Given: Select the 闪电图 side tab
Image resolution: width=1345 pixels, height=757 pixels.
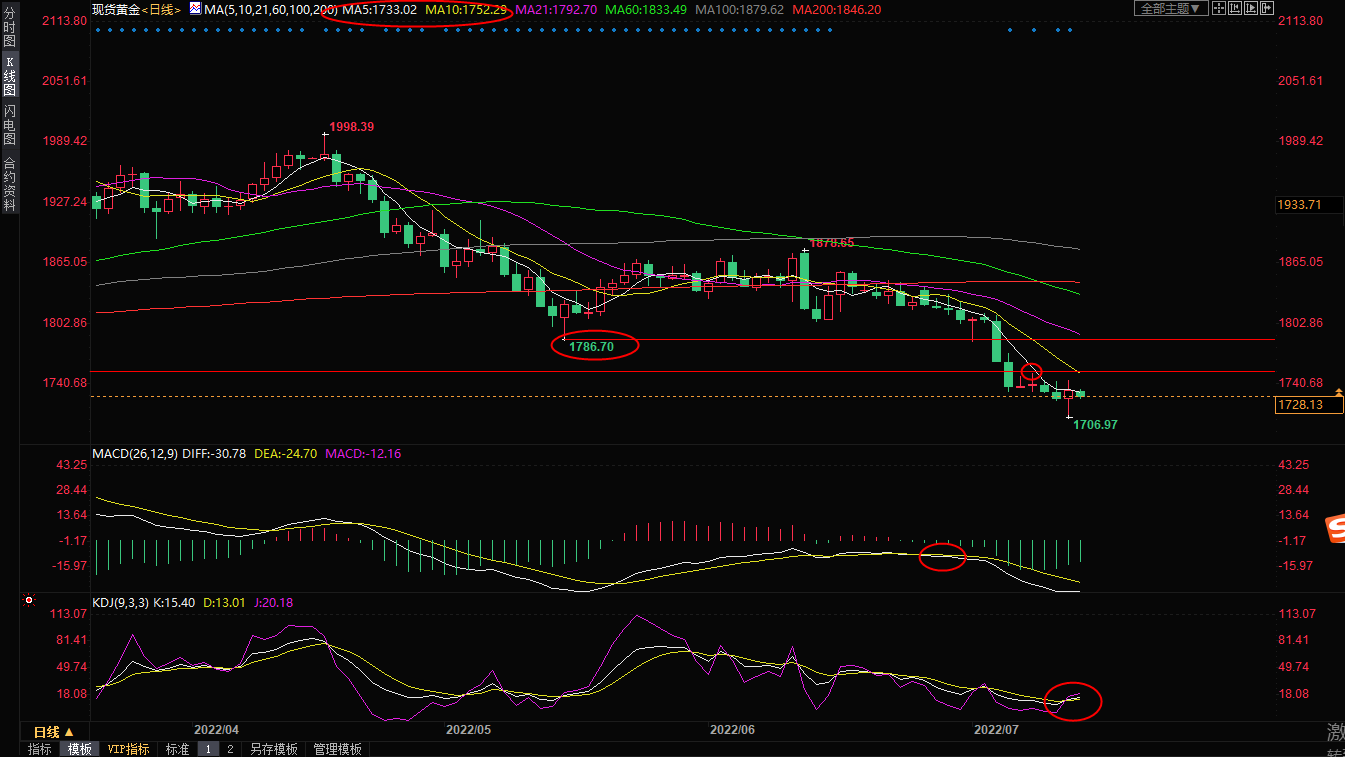Looking at the screenshot, I should tap(9, 125).
